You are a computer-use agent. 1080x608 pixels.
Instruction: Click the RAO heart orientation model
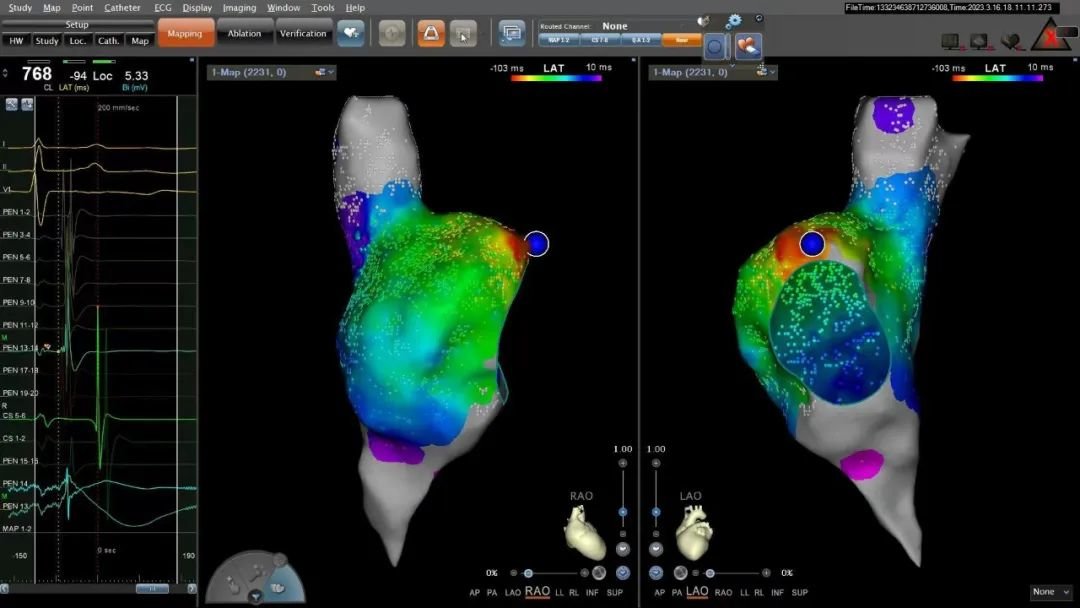[586, 532]
